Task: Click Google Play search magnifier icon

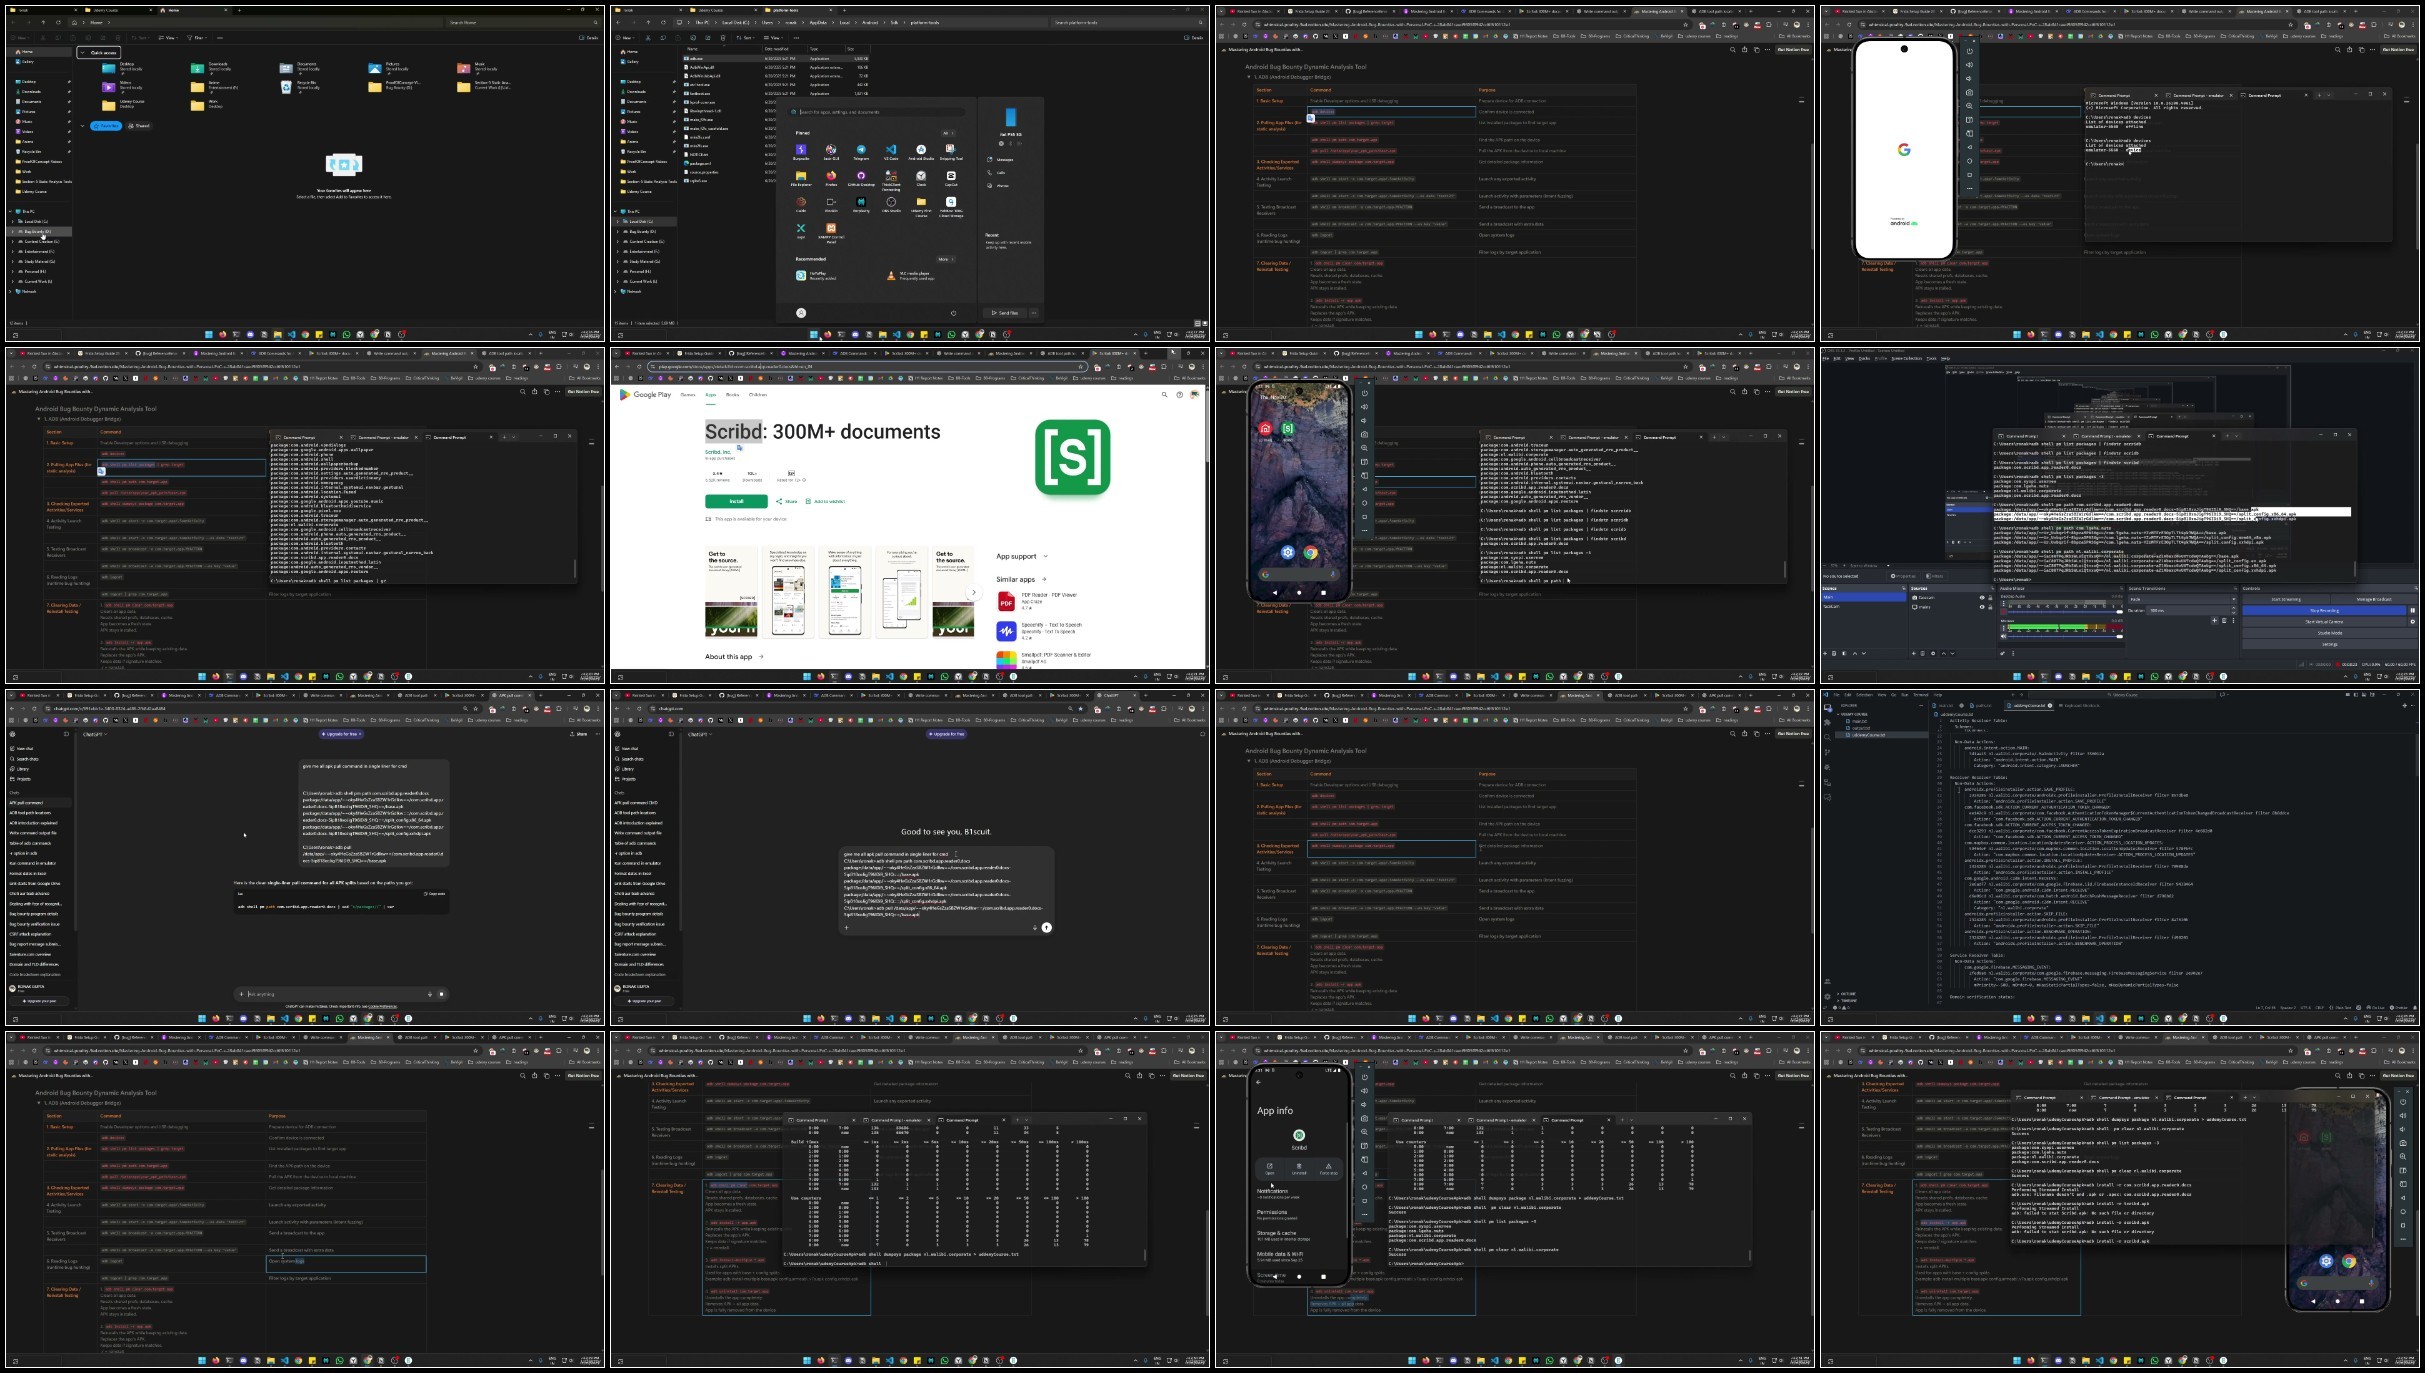Action: [x=1164, y=395]
